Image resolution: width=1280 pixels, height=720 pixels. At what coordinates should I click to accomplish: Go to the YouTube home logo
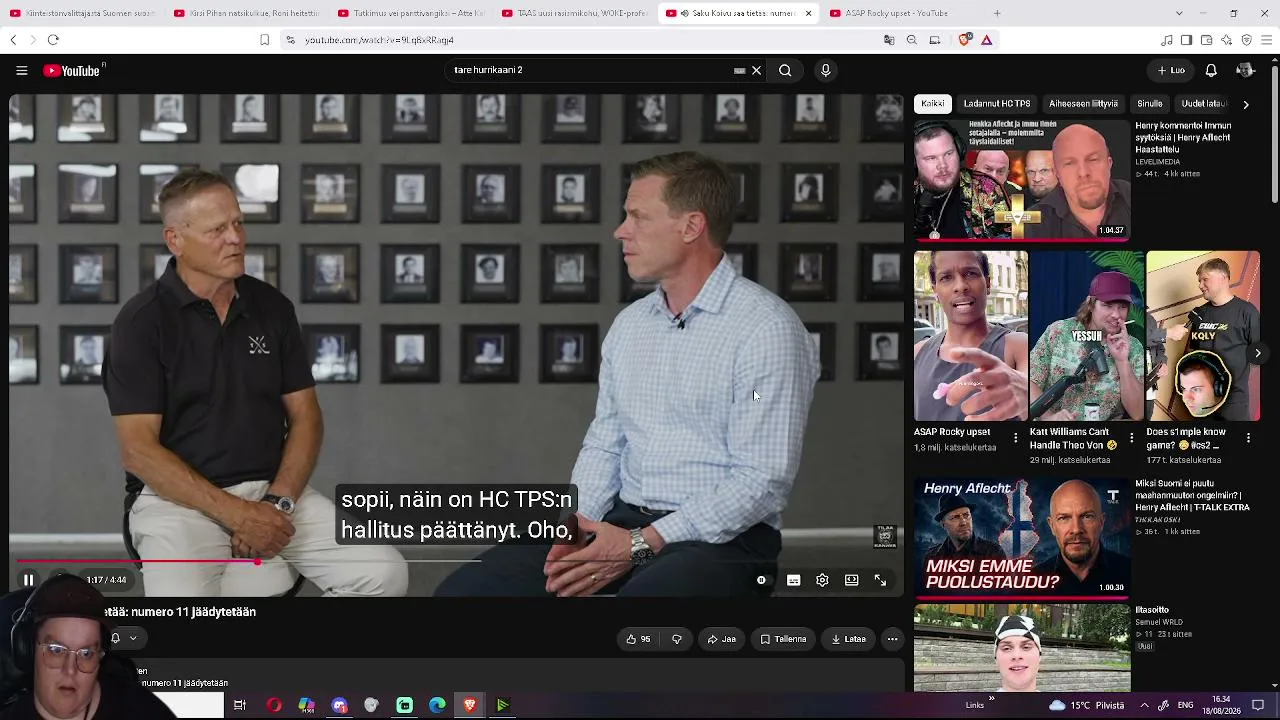click(73, 70)
